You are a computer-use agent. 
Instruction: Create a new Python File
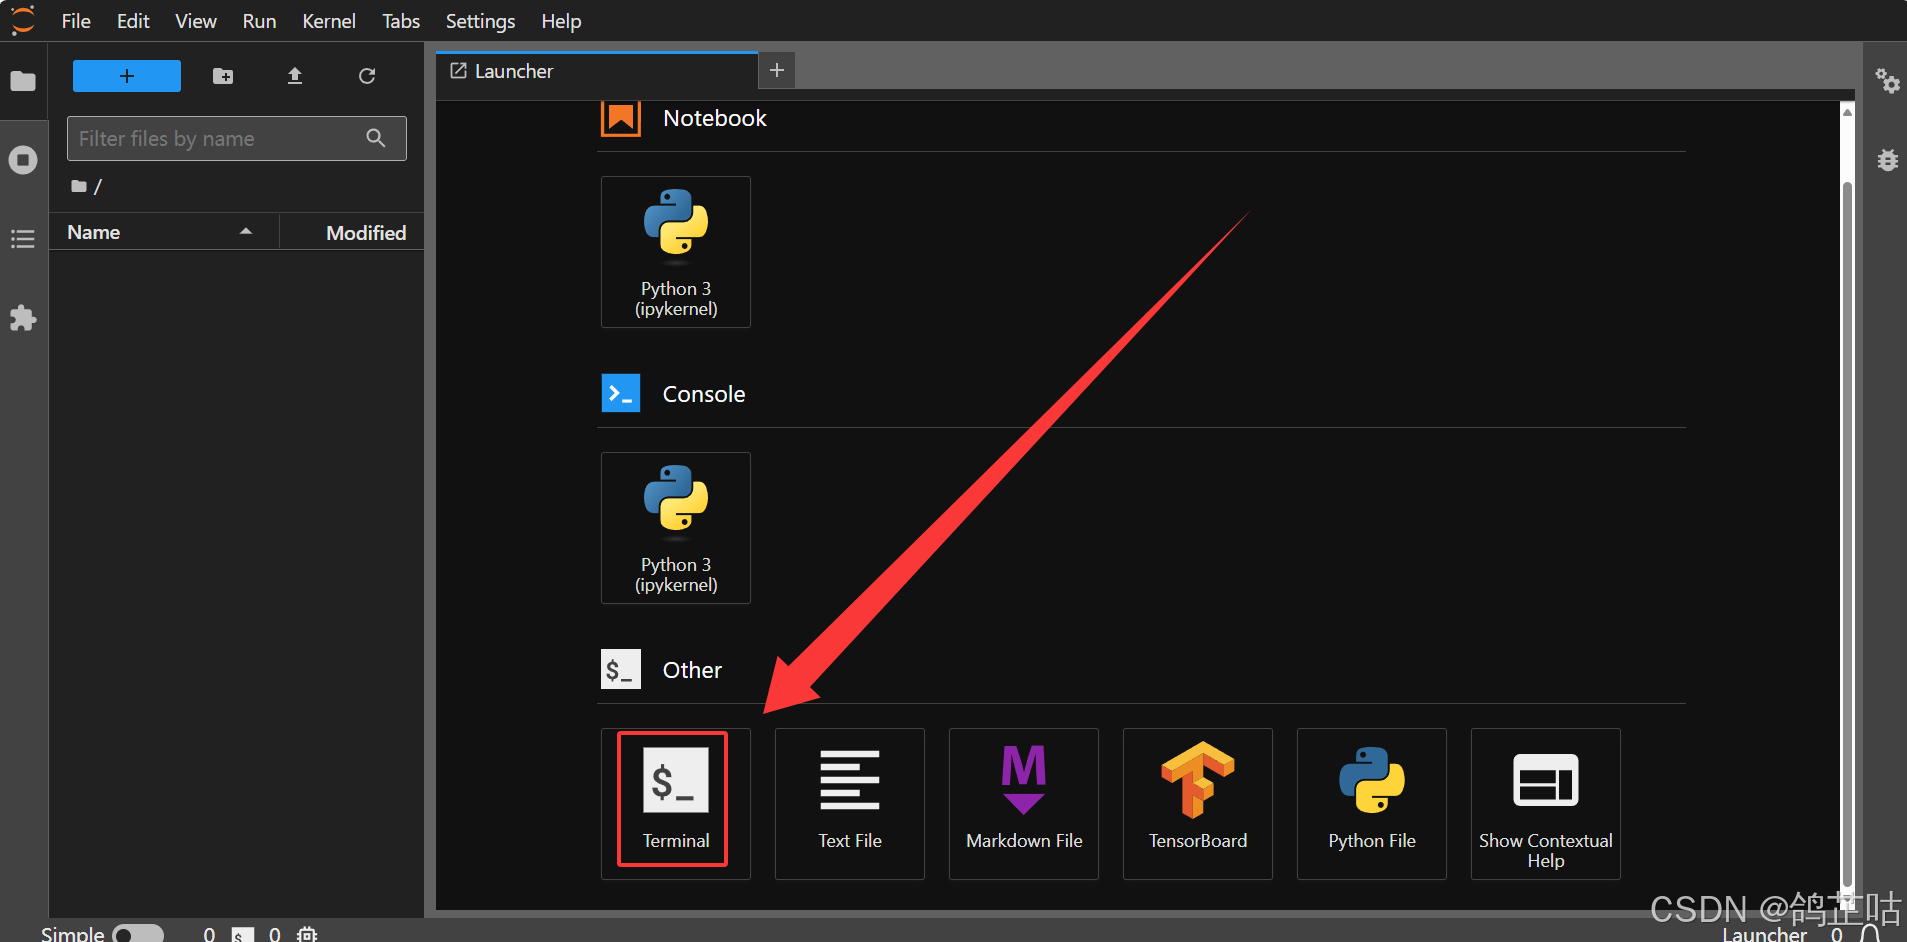click(x=1371, y=802)
